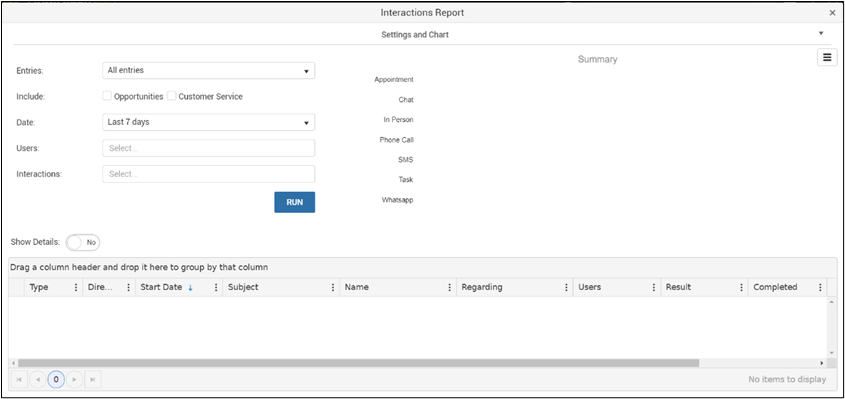The width and height of the screenshot is (845, 399).
Task: Collapse the Settings and Chart section arrow
Action: (x=821, y=33)
